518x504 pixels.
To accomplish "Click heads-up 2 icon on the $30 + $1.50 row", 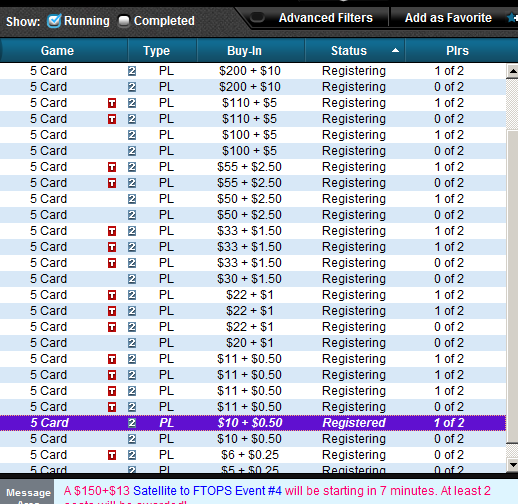I will pyautogui.click(x=132, y=279).
